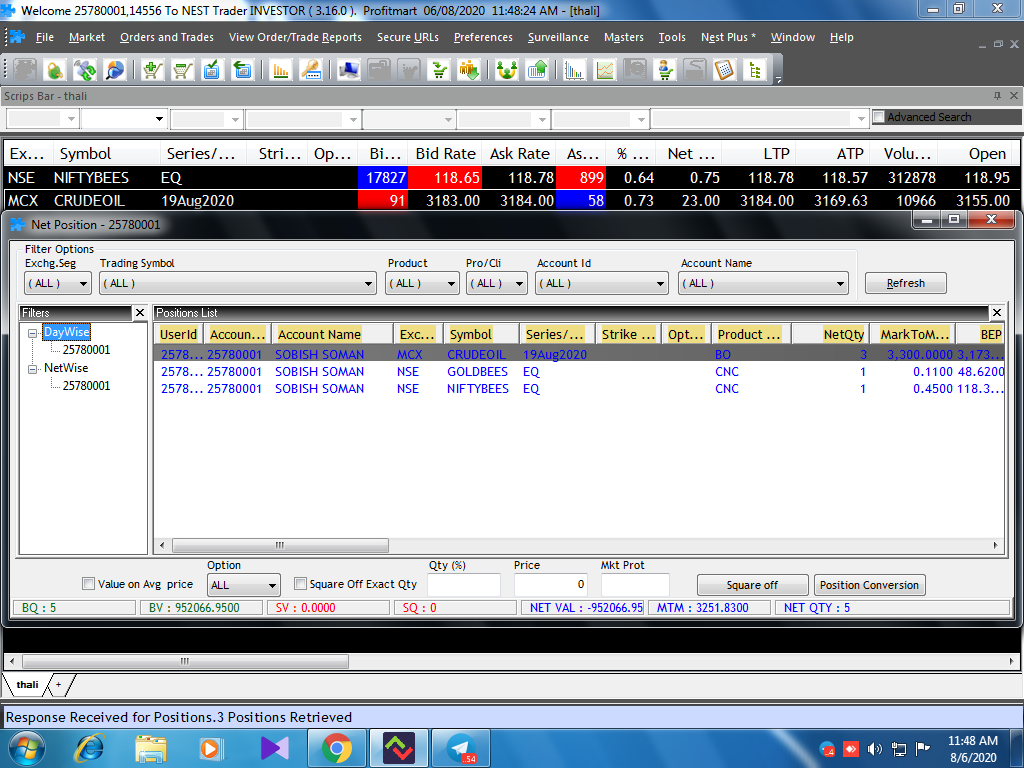The image size is (1024, 768).
Task: Open the Exchg.Seg filter dropdown
Action: (x=57, y=283)
